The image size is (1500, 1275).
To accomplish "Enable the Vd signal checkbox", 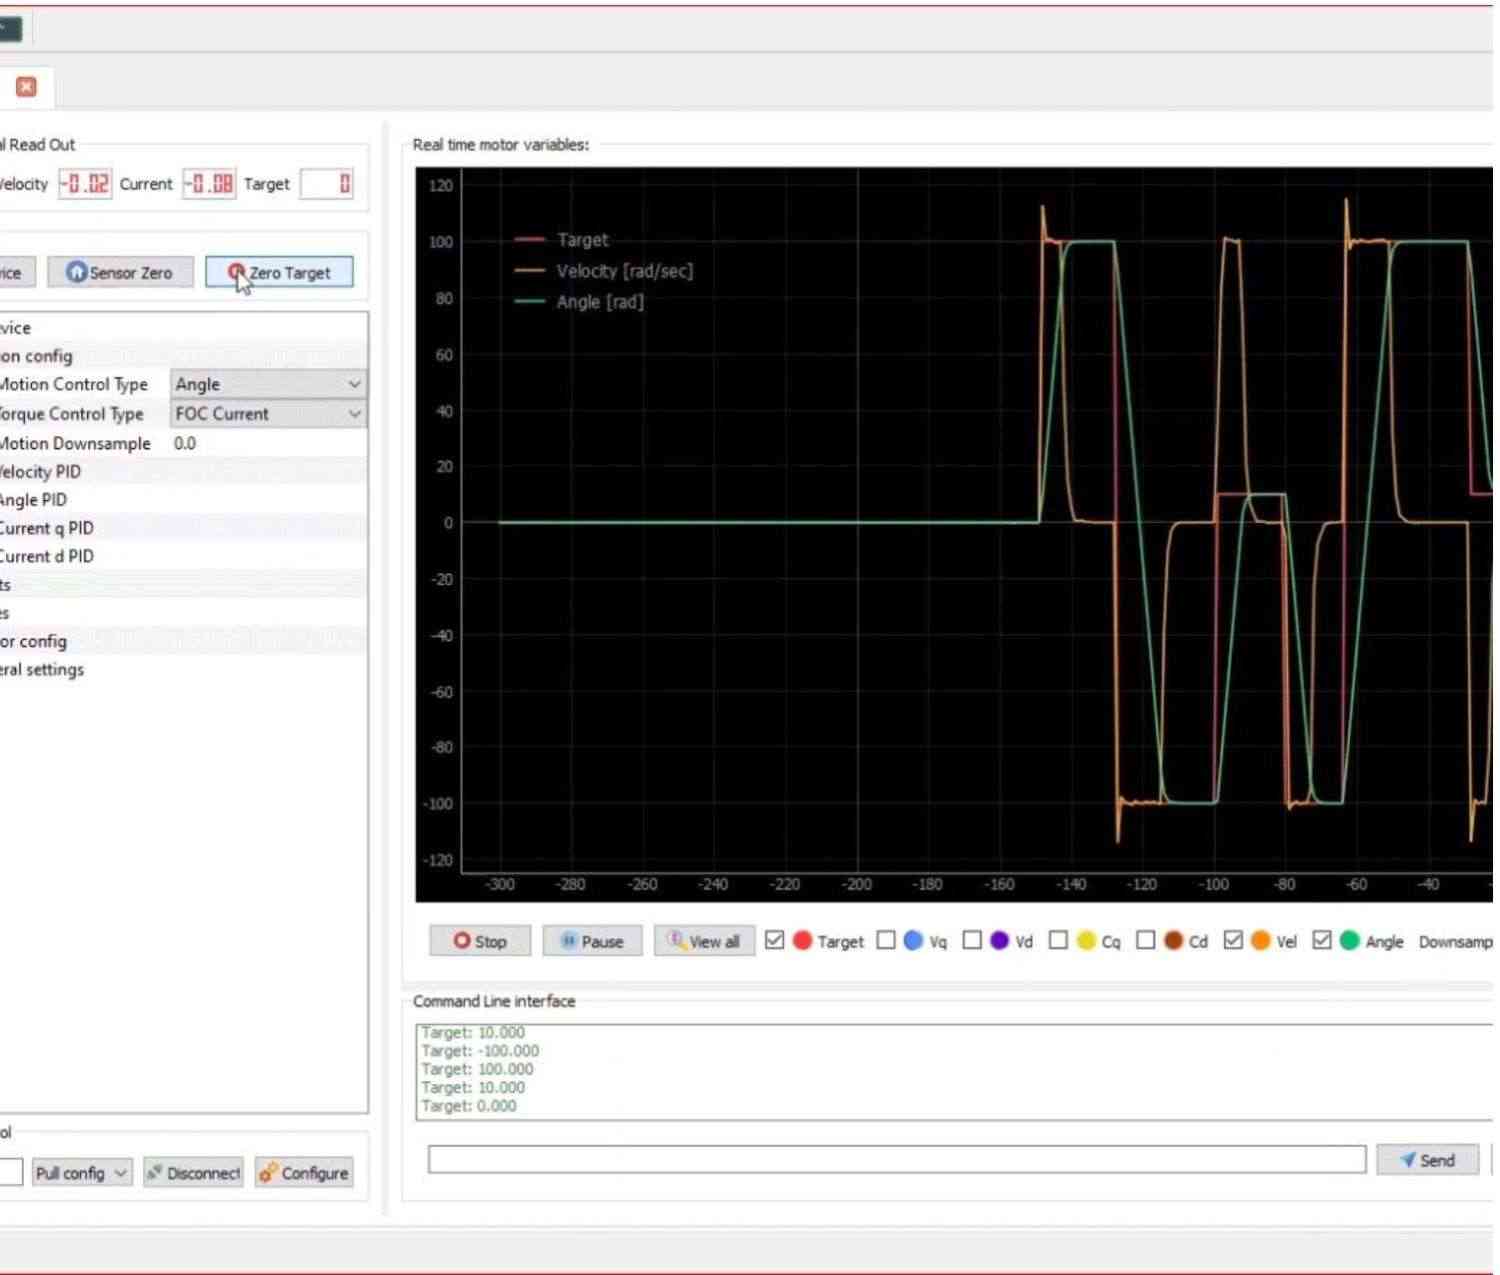I will [x=971, y=940].
